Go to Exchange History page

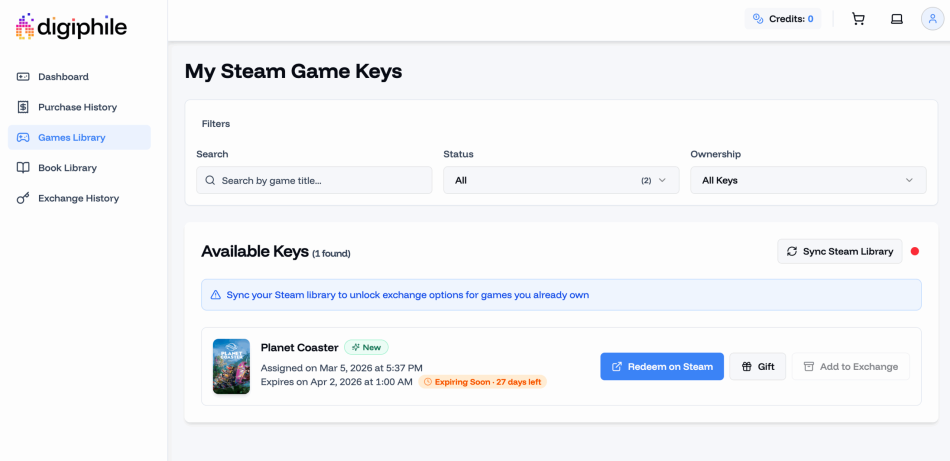pos(78,198)
